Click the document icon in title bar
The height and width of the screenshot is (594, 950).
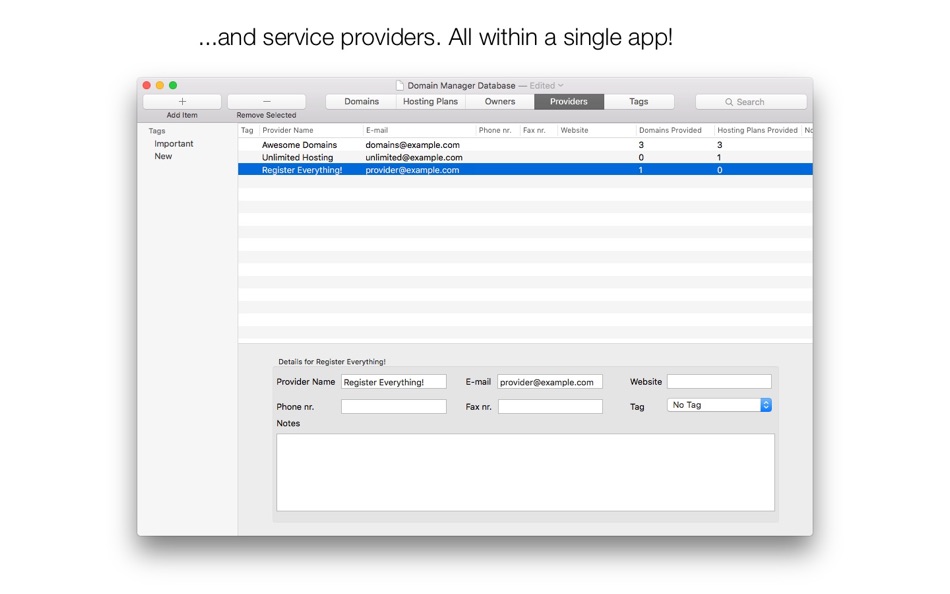pyautogui.click(x=400, y=85)
